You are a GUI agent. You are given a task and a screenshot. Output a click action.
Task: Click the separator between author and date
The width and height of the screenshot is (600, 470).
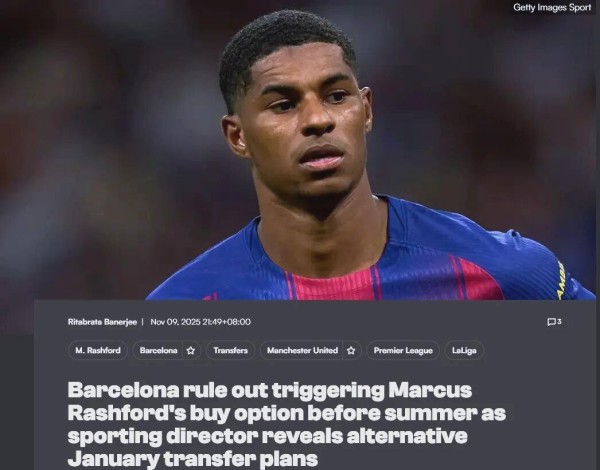tap(142, 322)
